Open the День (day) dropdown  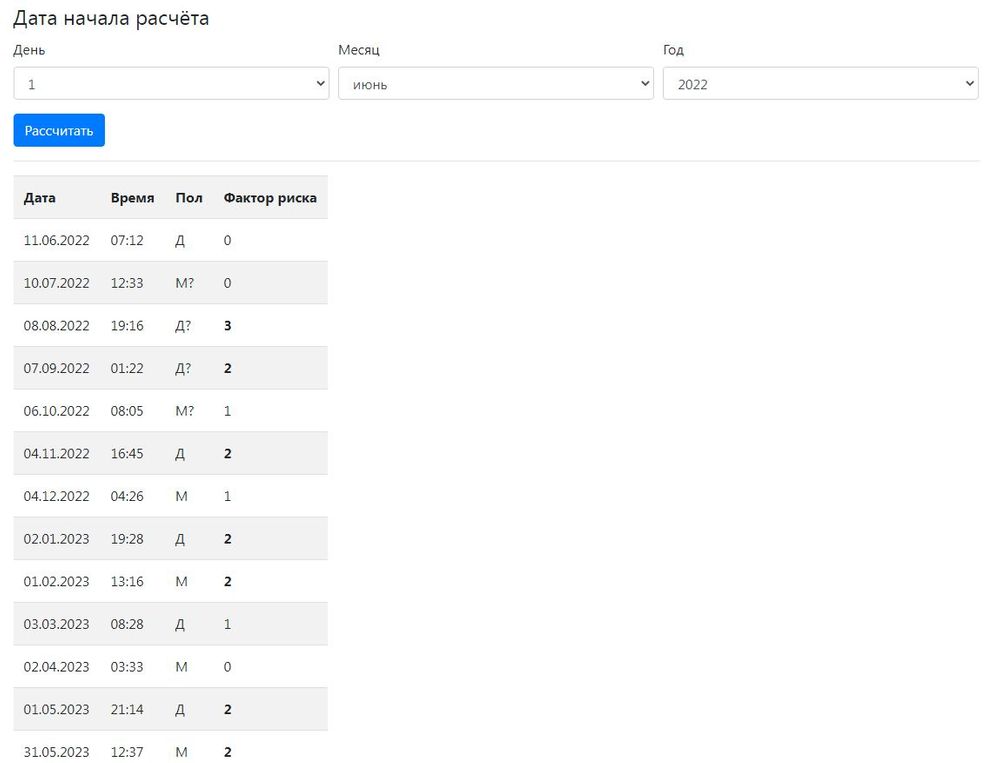click(x=171, y=84)
